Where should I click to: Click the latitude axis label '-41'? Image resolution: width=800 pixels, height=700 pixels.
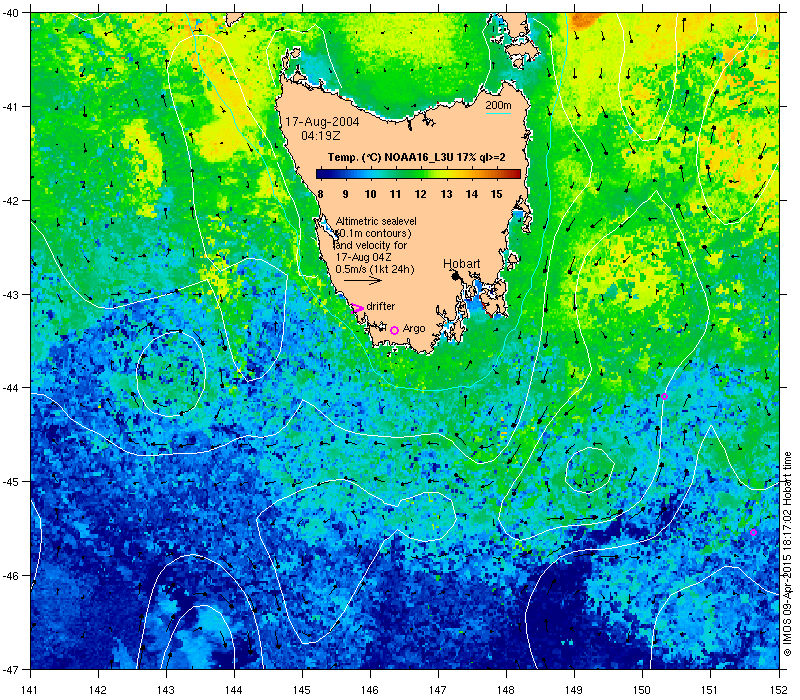[10, 107]
